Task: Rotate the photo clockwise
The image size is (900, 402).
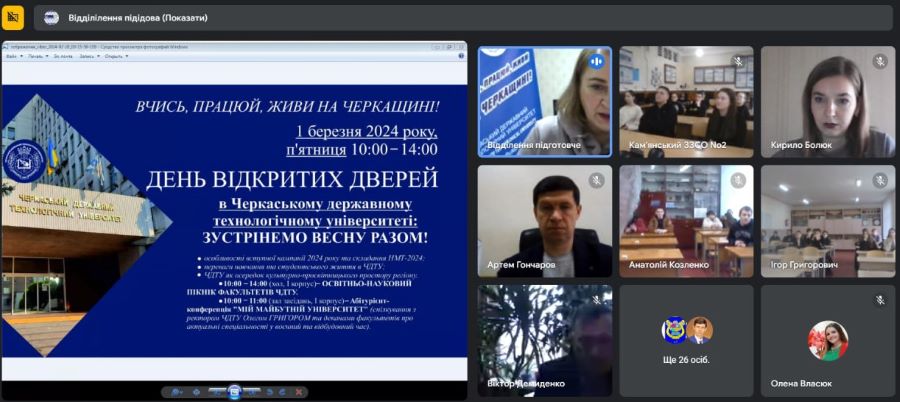Action: pos(282,392)
